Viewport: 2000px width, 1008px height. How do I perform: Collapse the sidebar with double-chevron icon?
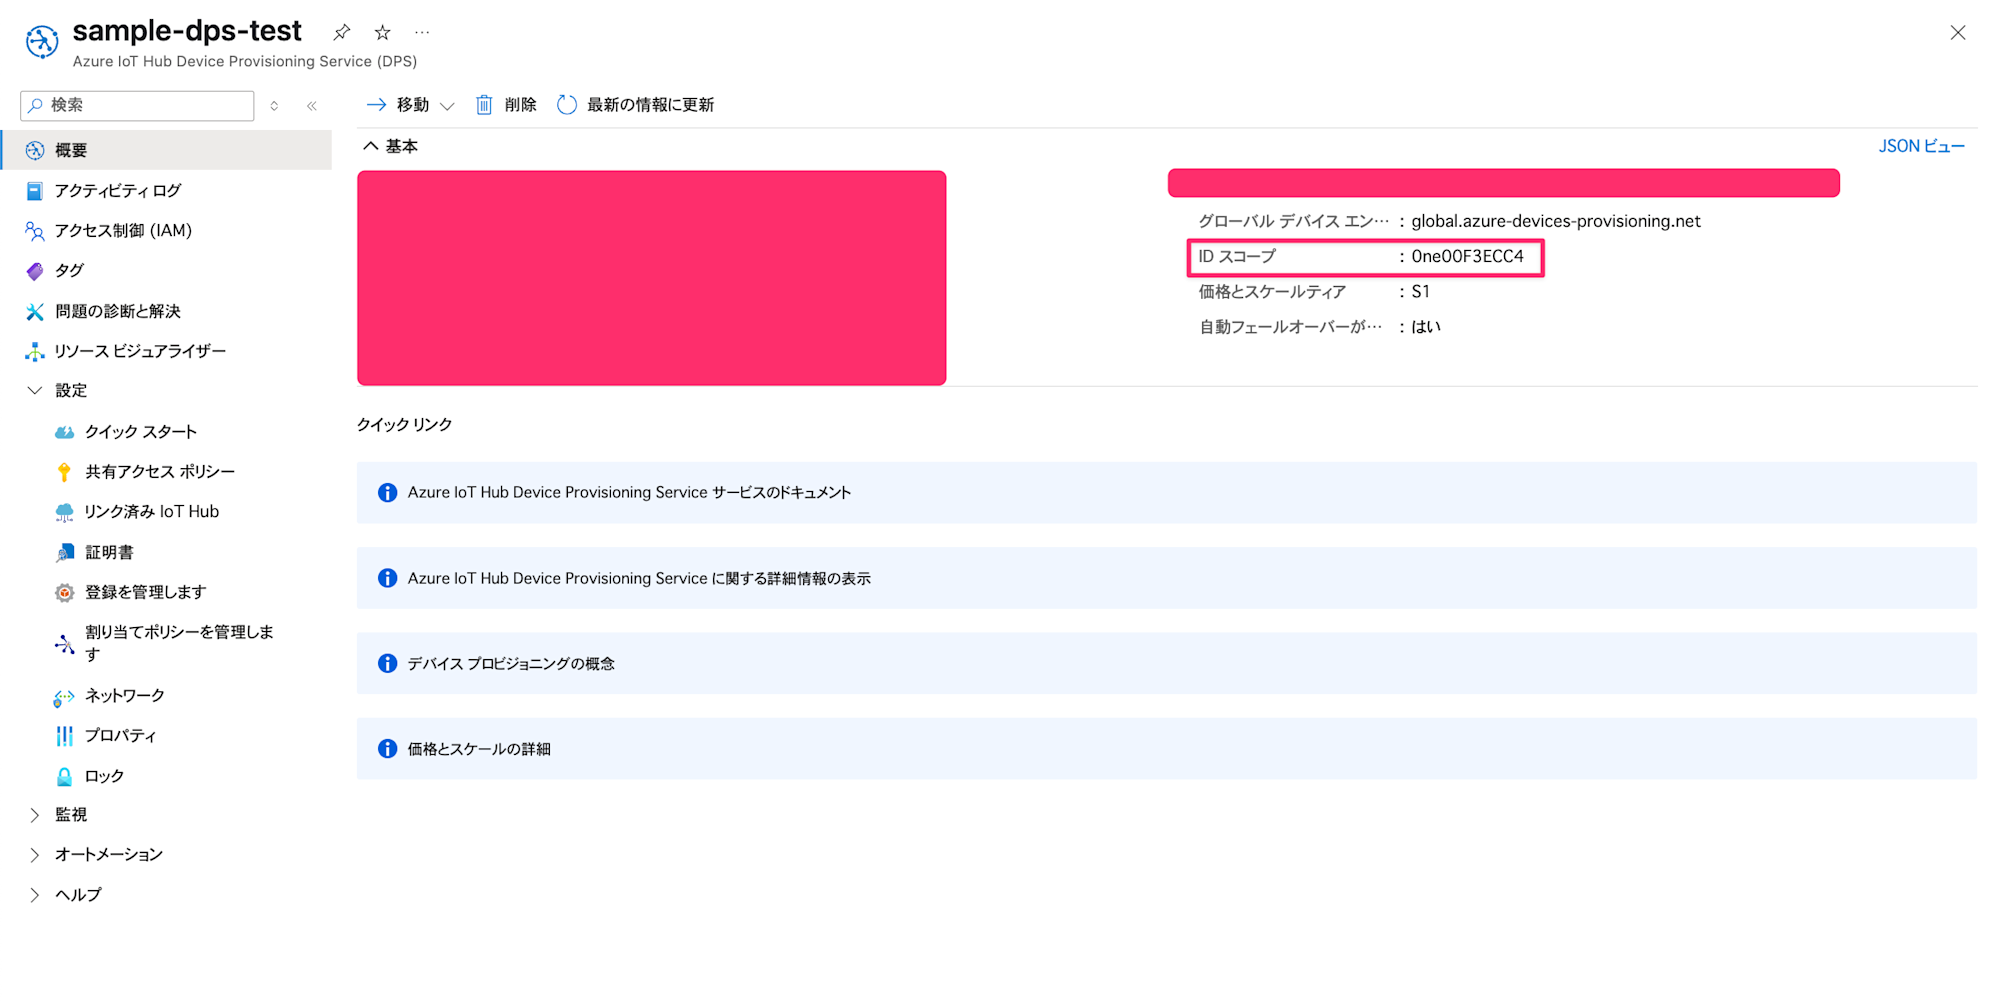312,105
